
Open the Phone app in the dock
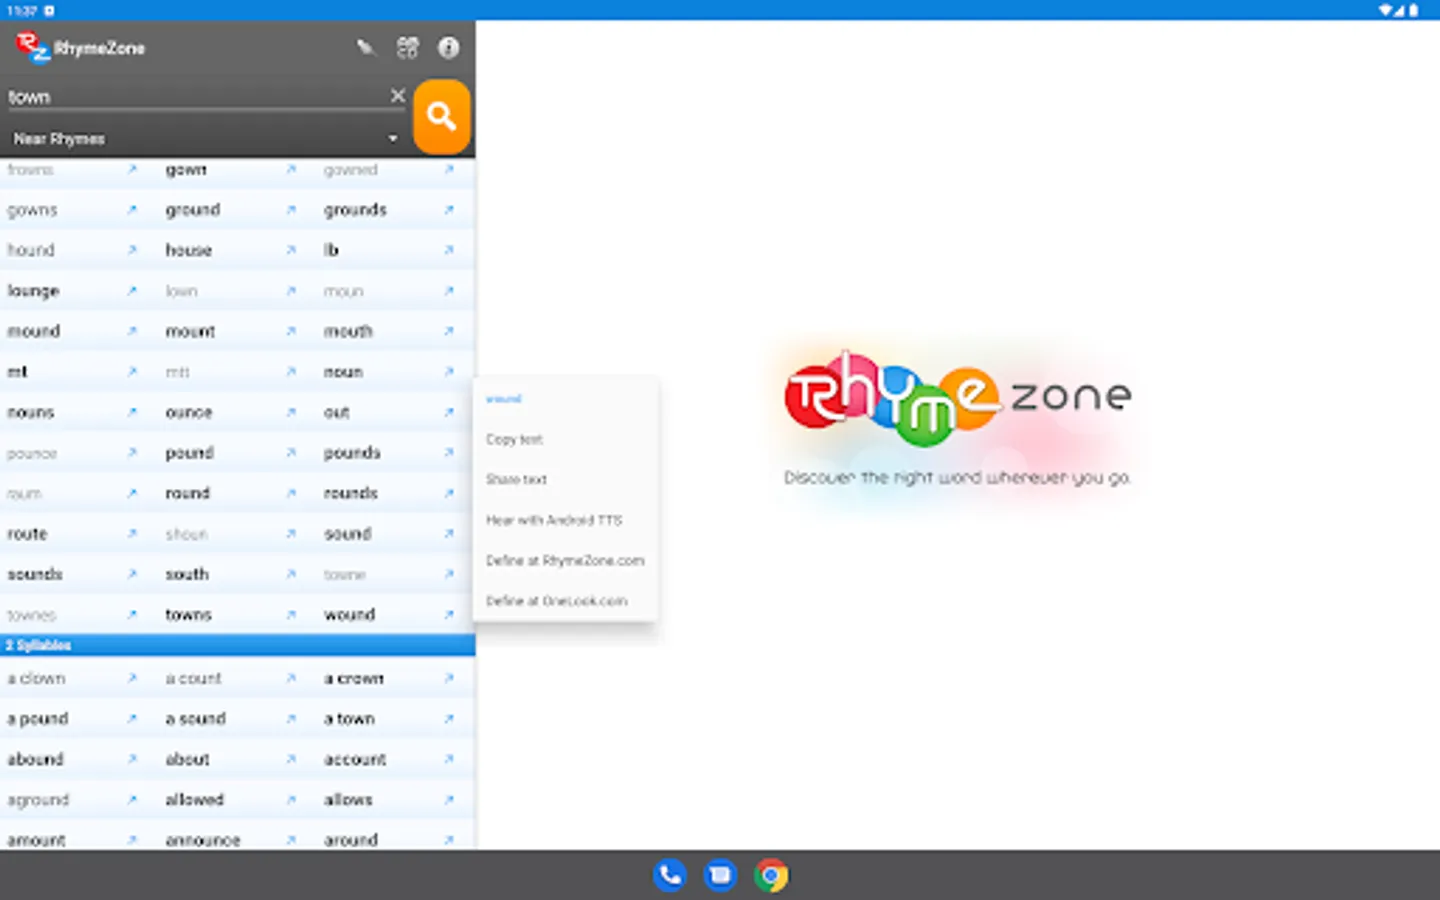[669, 875]
